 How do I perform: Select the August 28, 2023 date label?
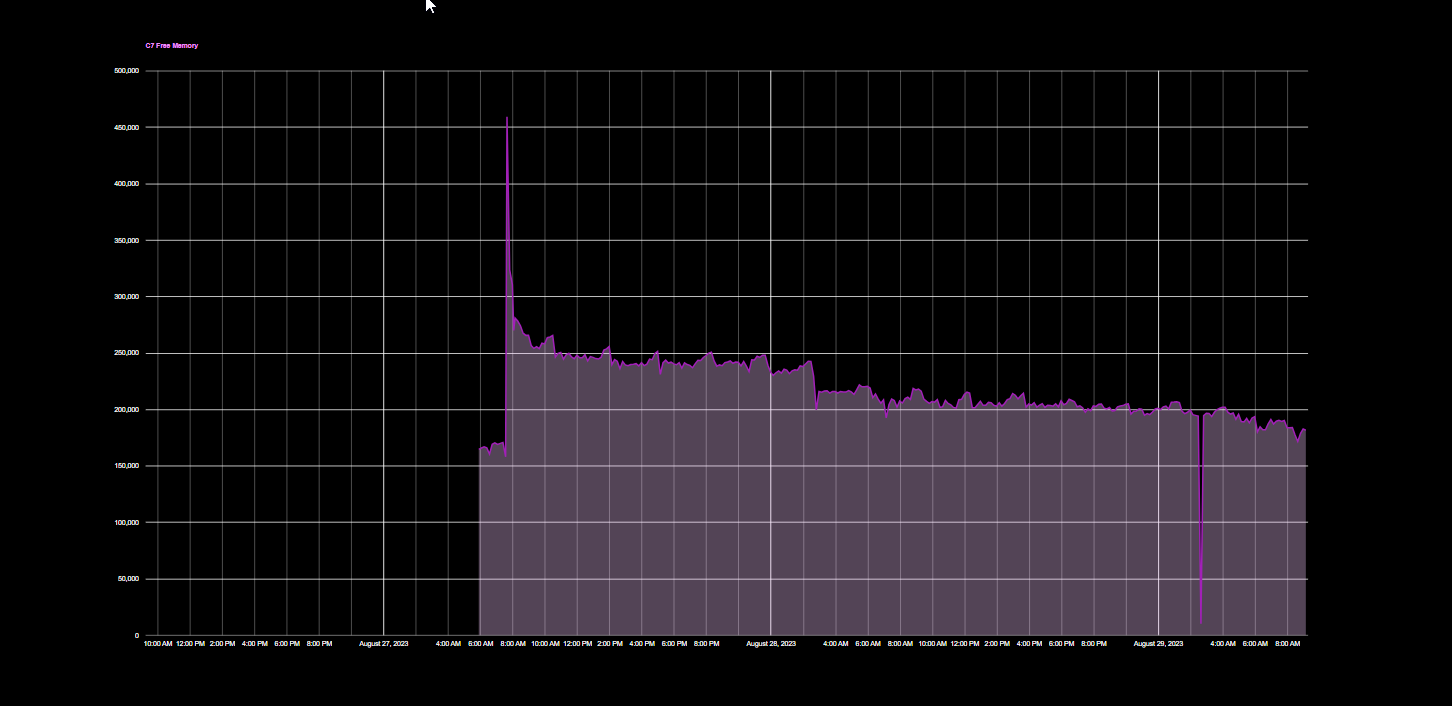click(771, 644)
